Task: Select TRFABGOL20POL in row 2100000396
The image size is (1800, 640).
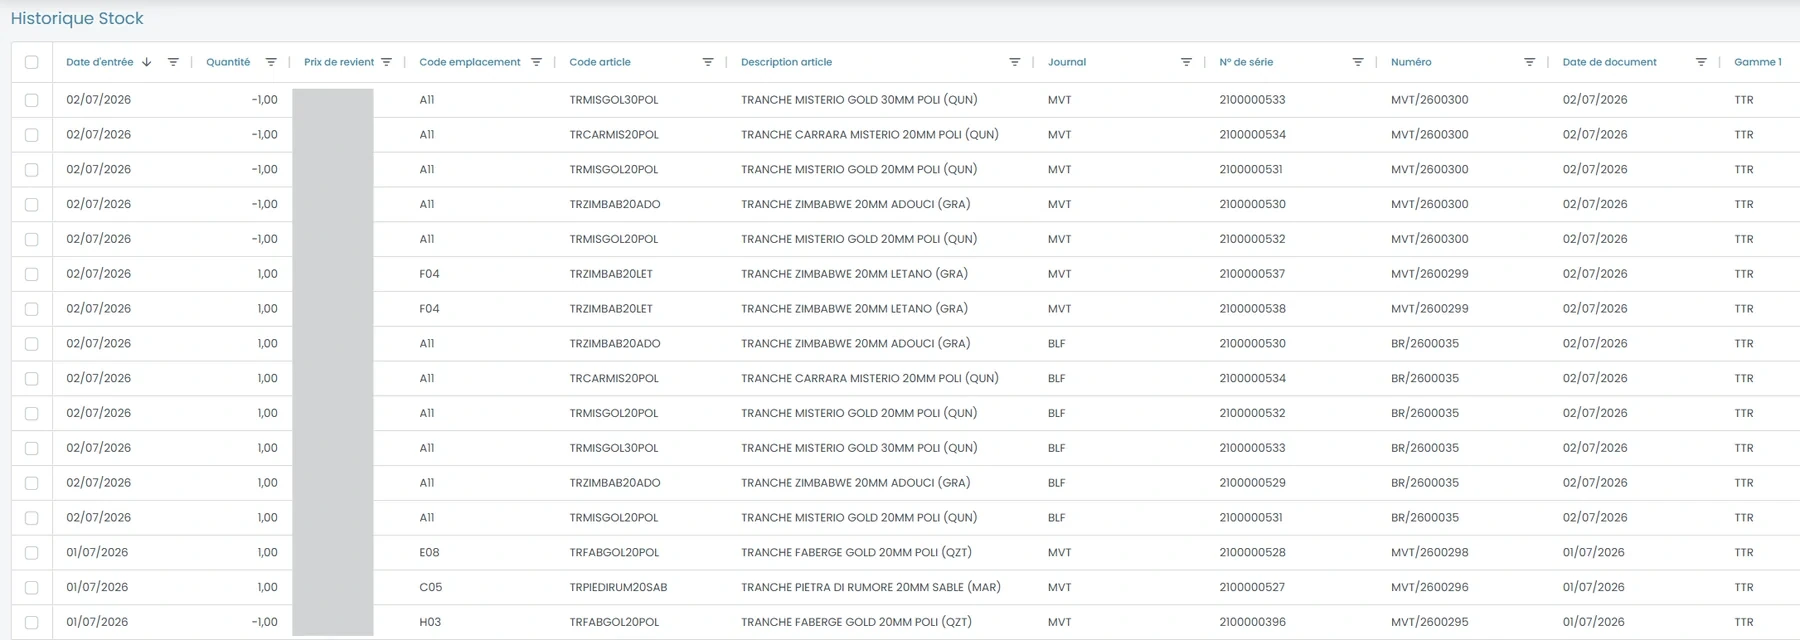Action: 614,622
